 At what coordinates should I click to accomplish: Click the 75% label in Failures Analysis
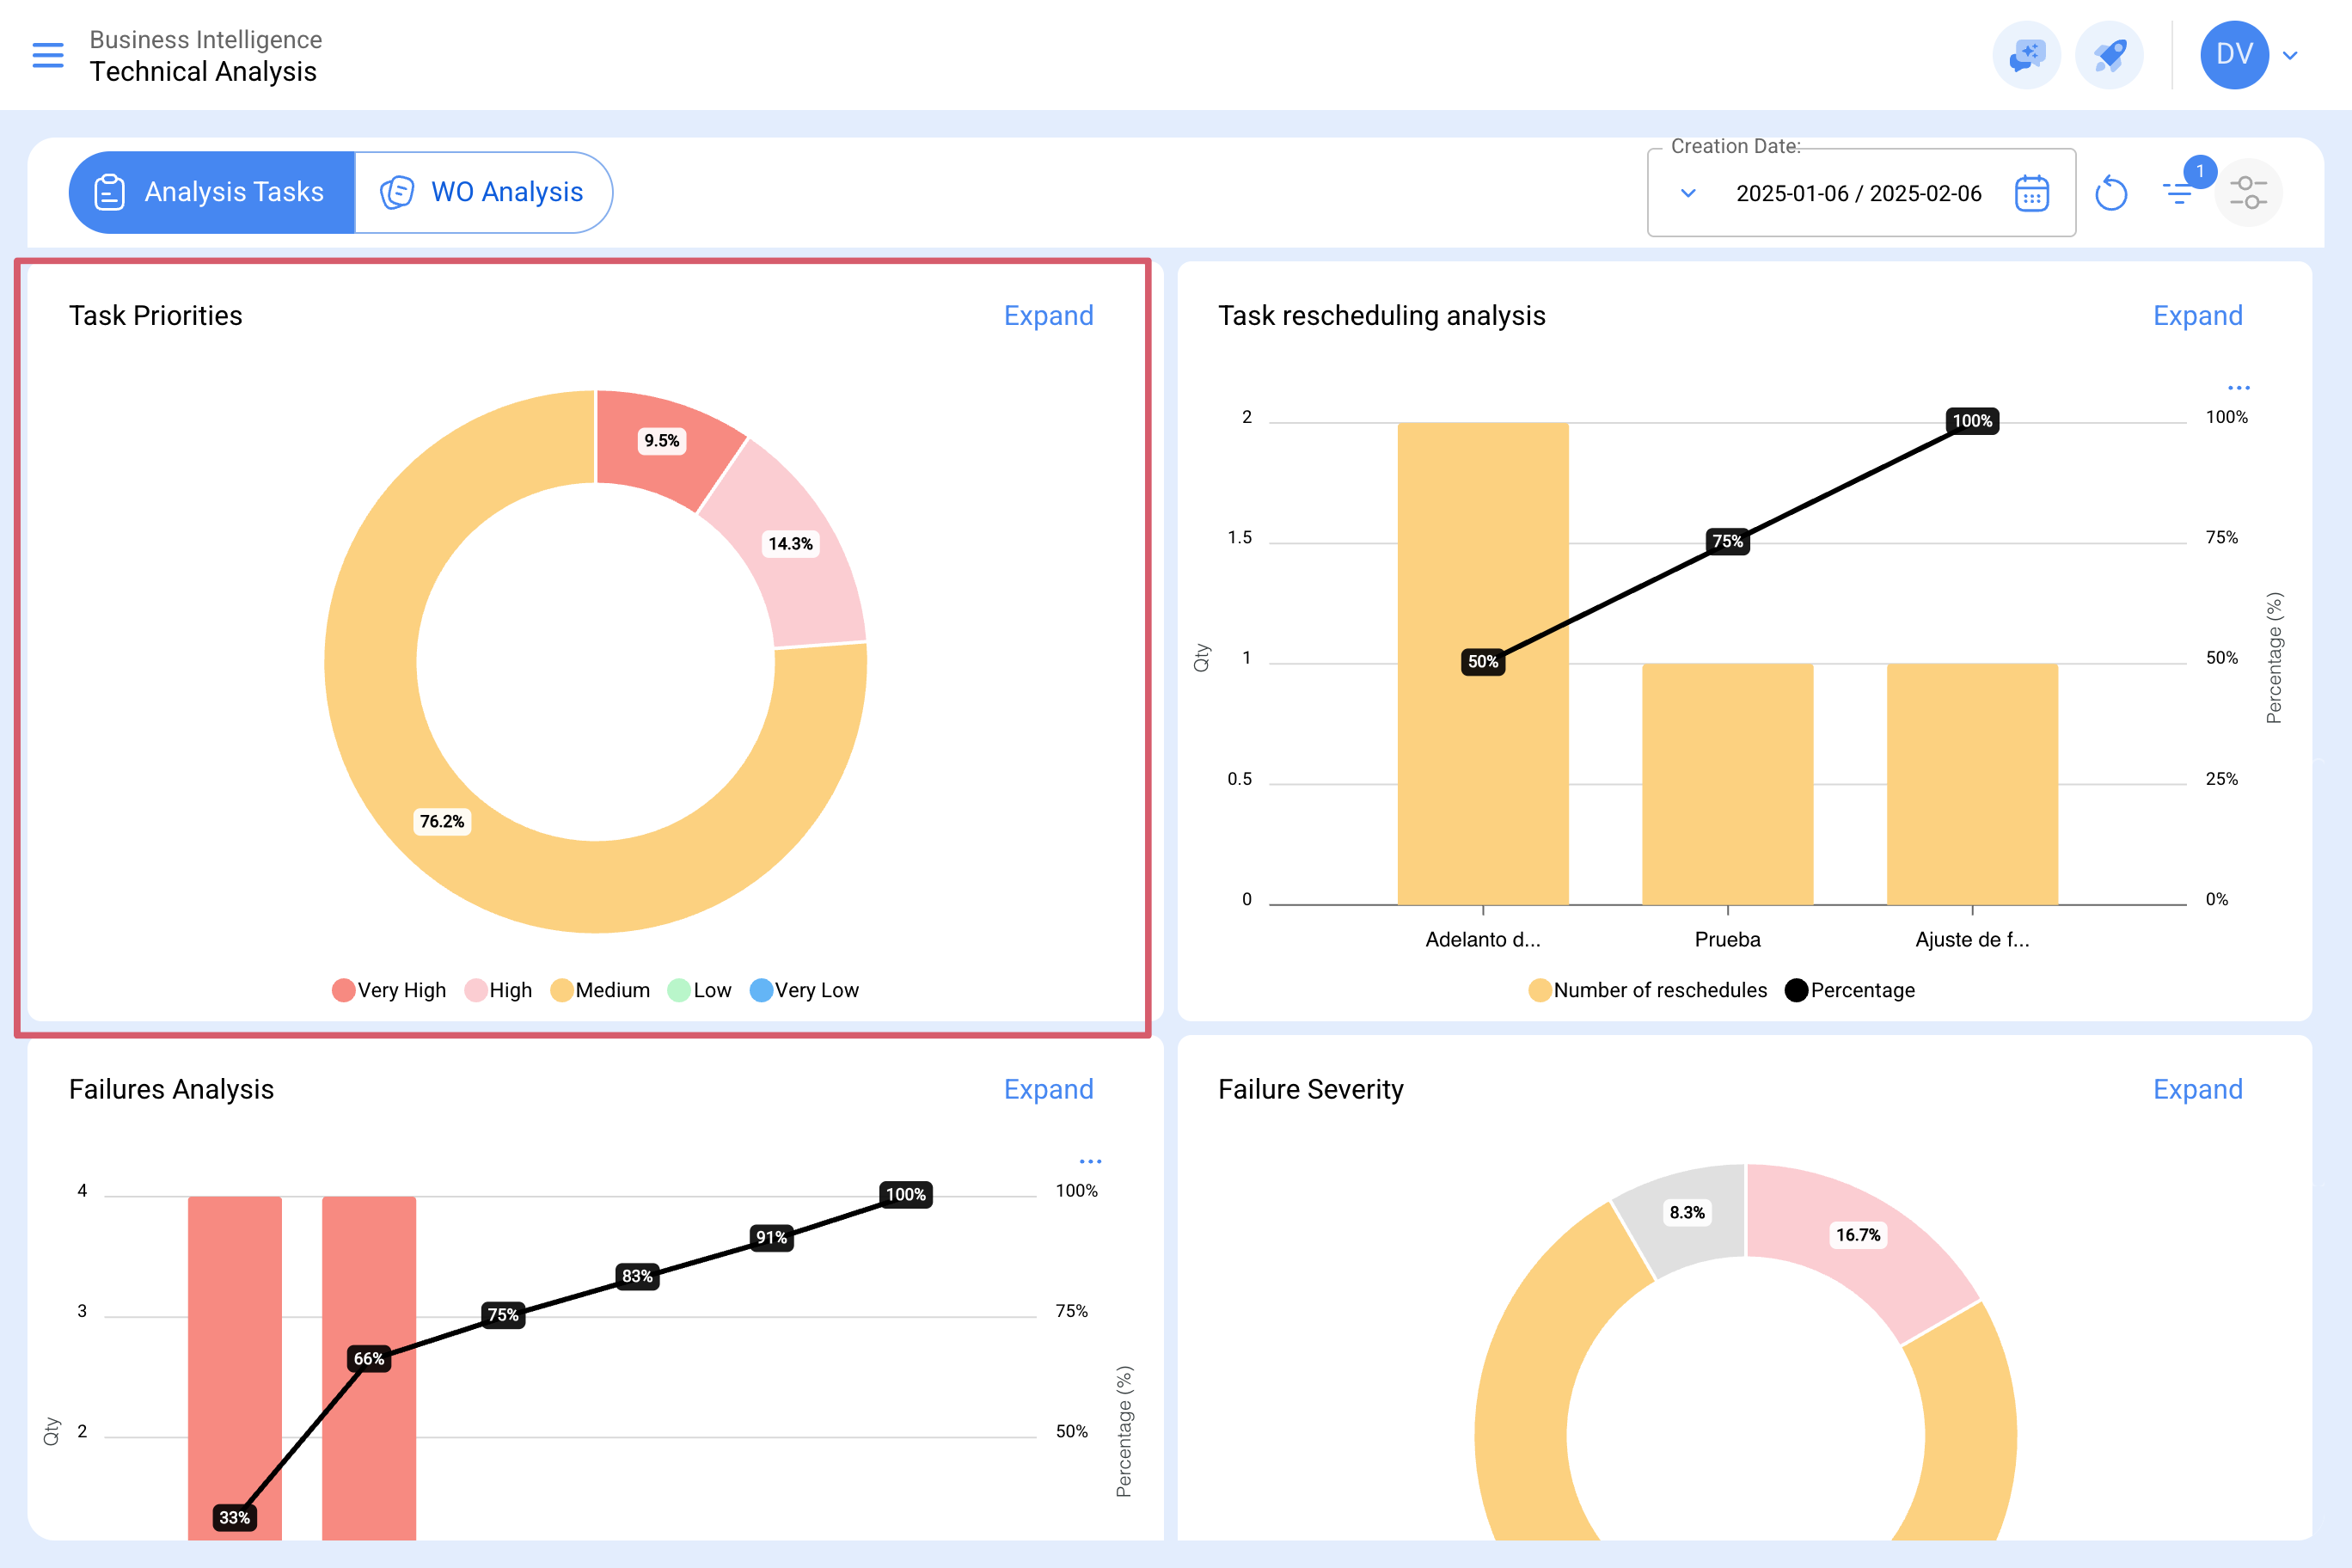click(x=503, y=1314)
